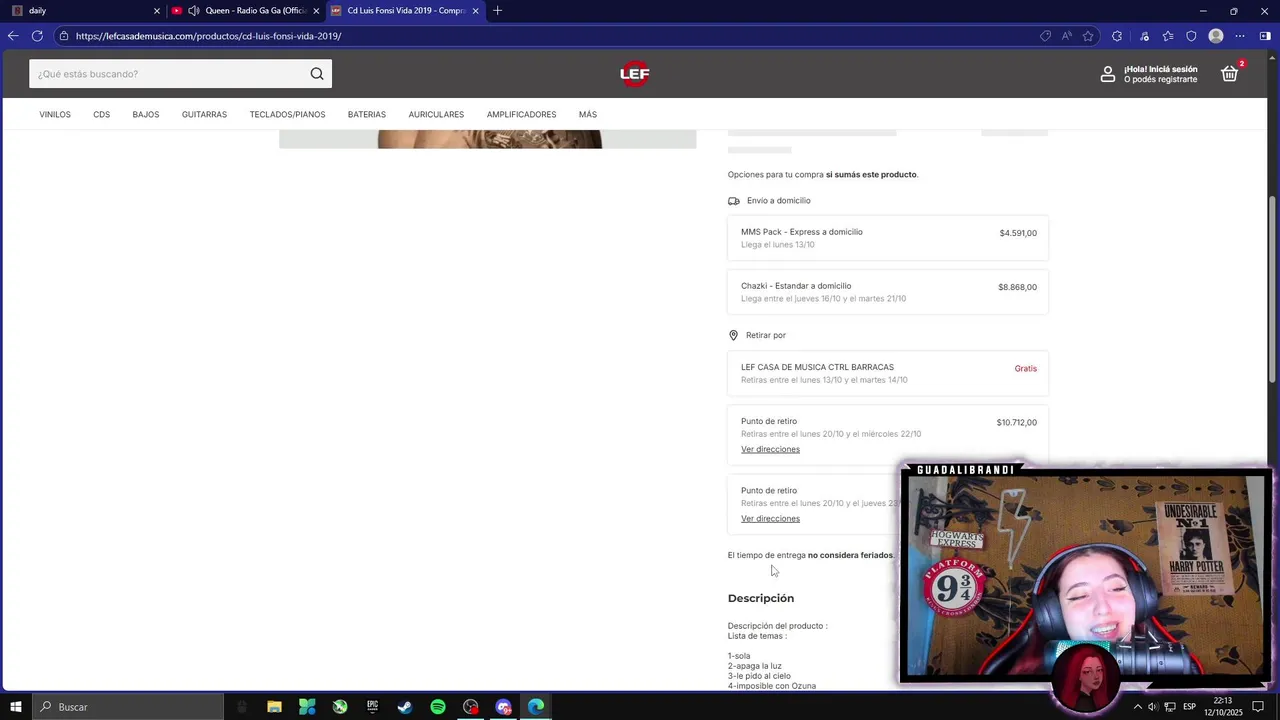Screen dimensions: 1280x720
Task: Close the 'daily' tab
Action: tap(156, 11)
